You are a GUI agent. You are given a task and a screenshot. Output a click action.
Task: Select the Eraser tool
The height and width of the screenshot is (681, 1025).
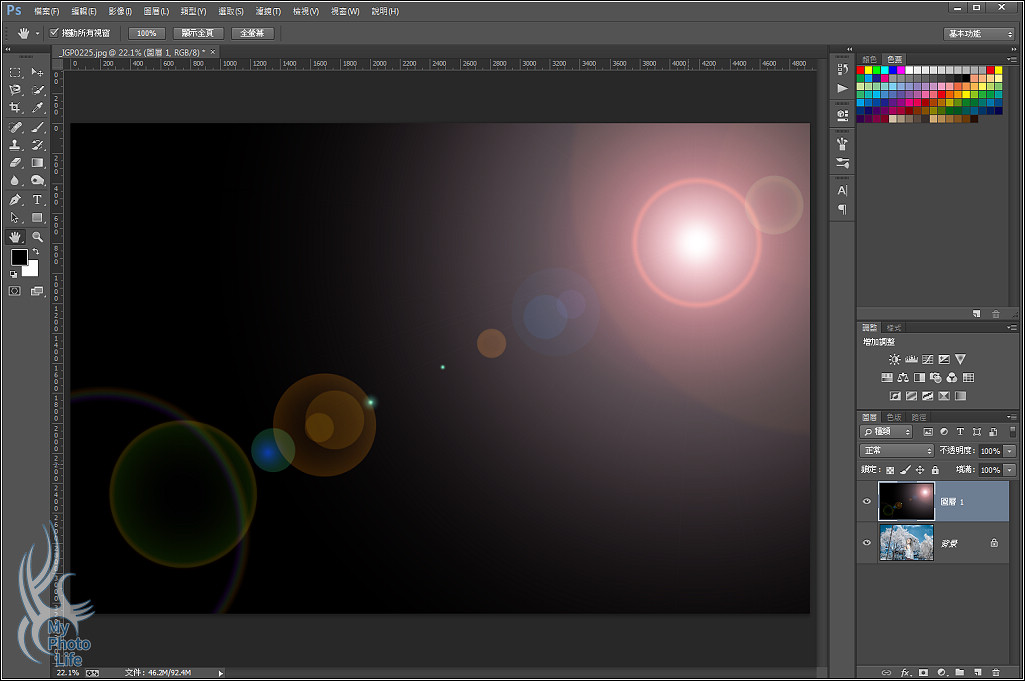(16, 162)
